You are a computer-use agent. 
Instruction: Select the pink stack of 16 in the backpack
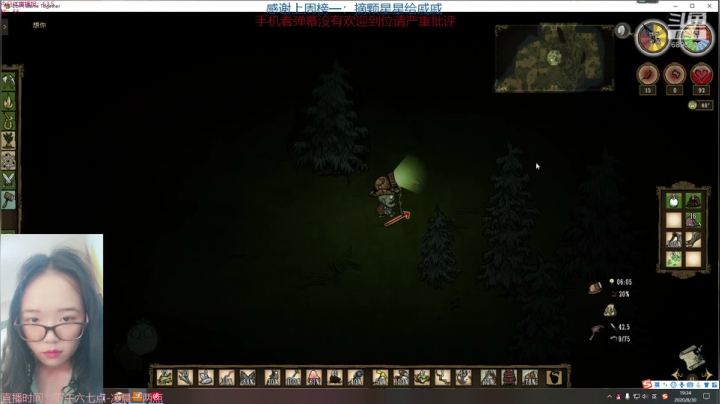point(693,220)
